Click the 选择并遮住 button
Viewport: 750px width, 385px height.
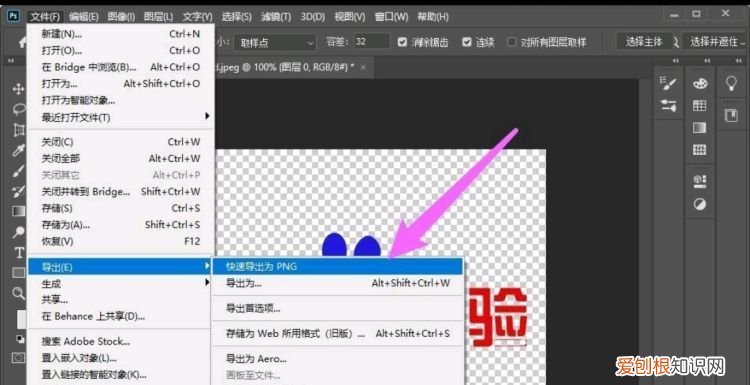[x=715, y=42]
